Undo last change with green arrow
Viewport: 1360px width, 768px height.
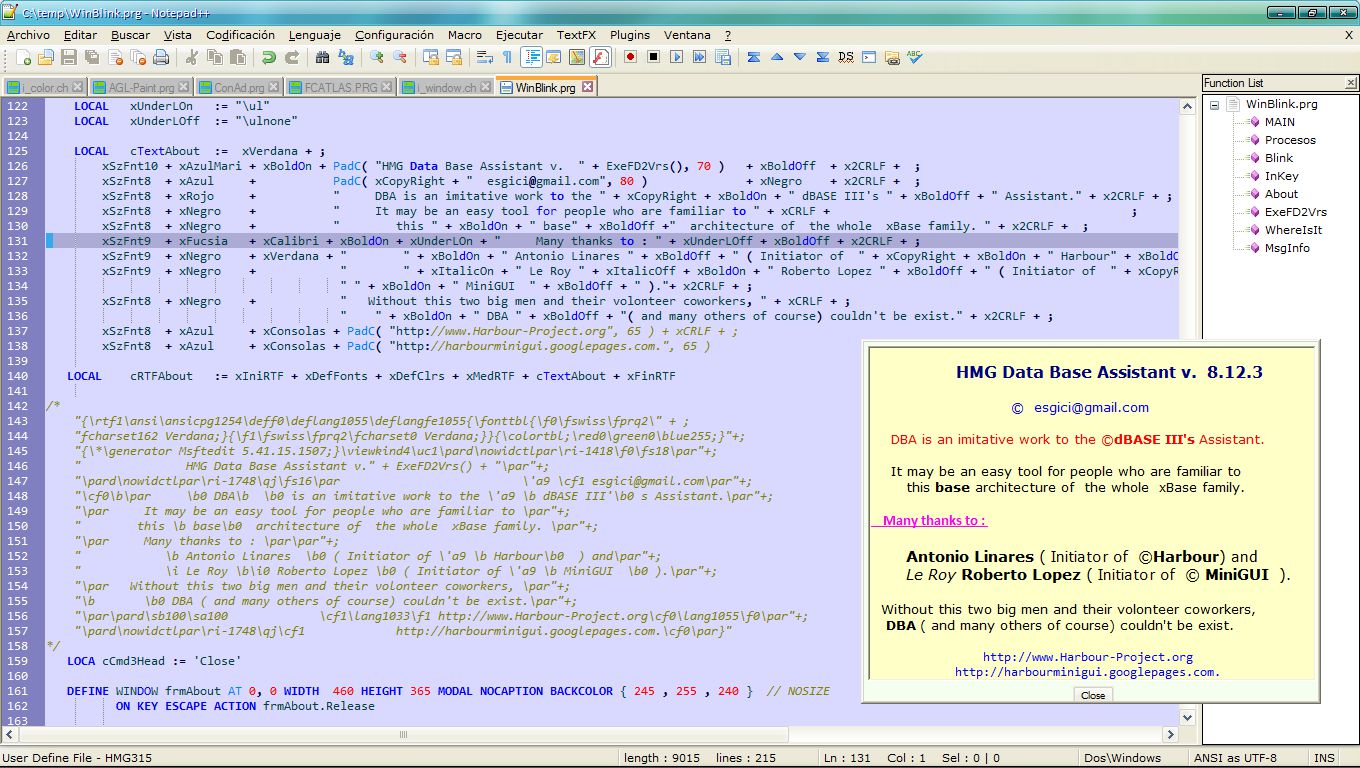click(269, 57)
